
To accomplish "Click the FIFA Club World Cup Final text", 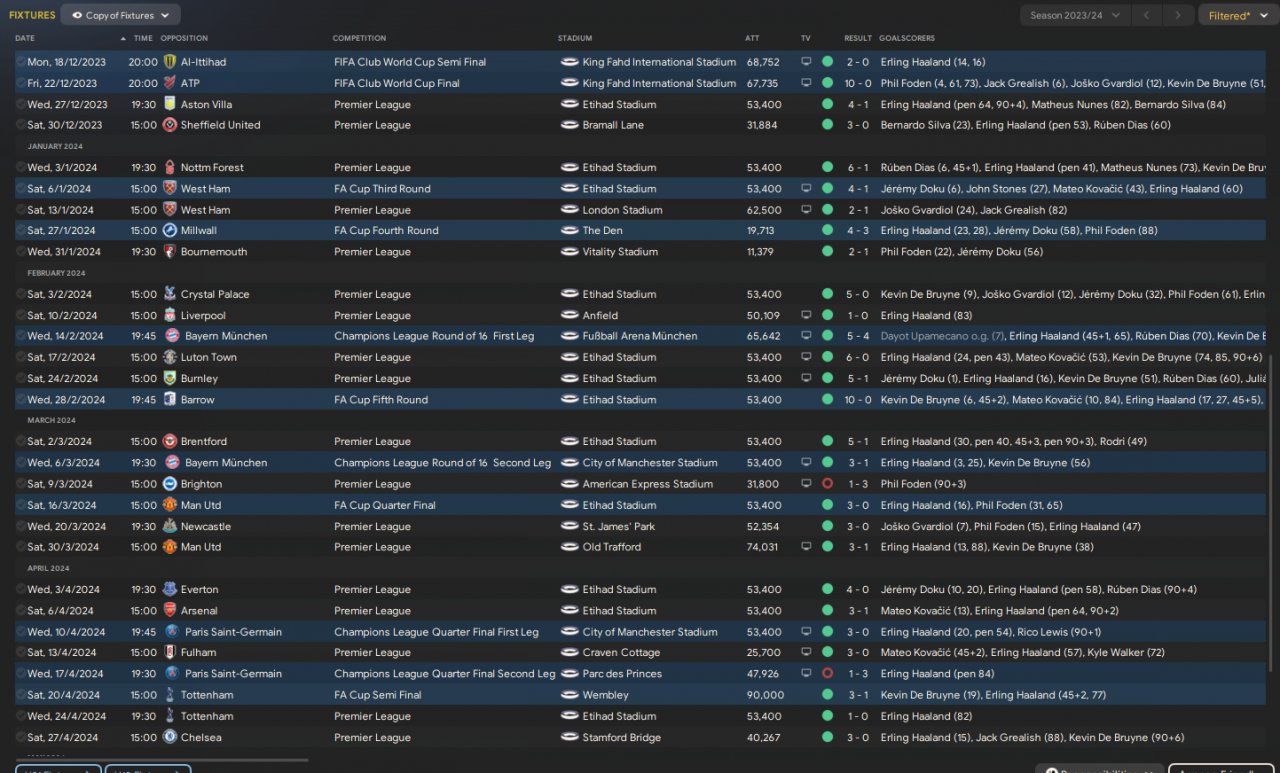I will pos(397,83).
